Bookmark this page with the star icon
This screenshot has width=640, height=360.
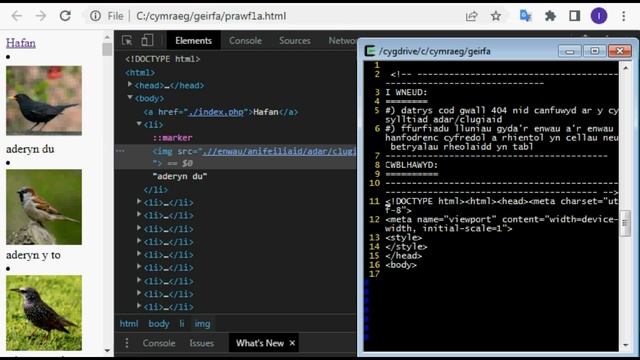(x=496, y=16)
